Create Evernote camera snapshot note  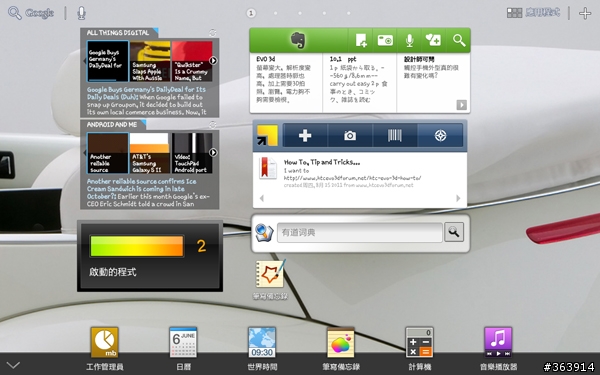385,40
